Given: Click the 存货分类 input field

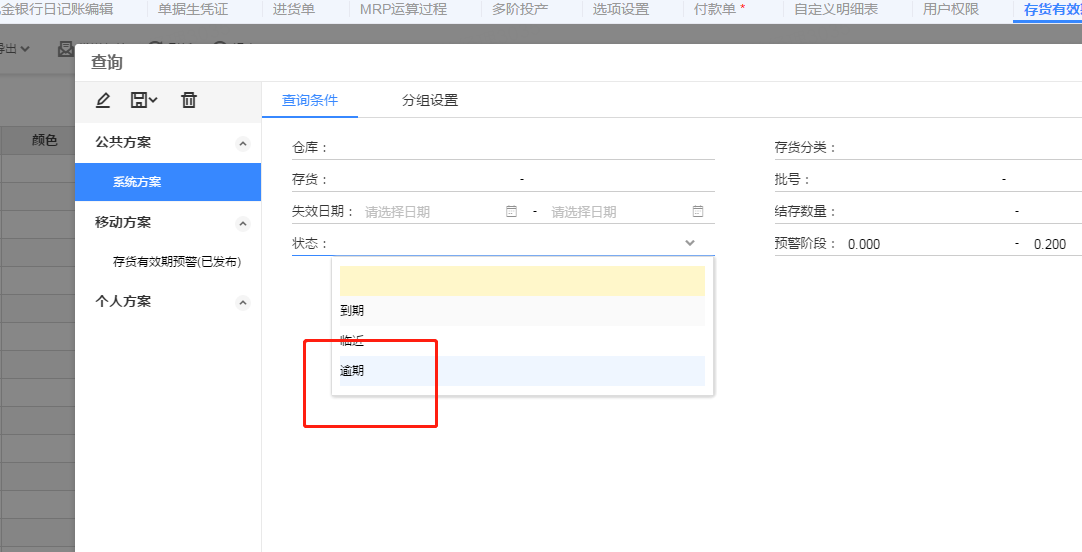Looking at the screenshot, I should pos(959,147).
